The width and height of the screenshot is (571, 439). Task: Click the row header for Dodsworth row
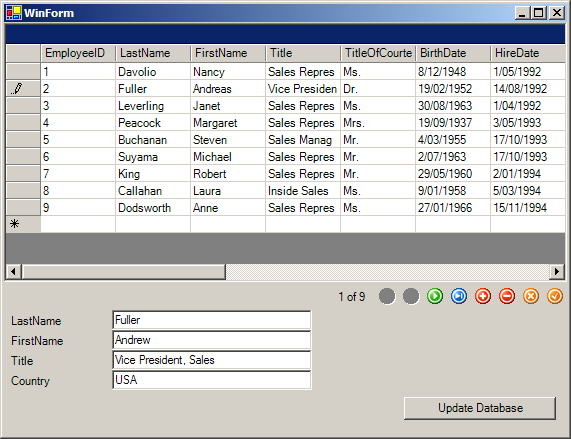click(x=23, y=207)
